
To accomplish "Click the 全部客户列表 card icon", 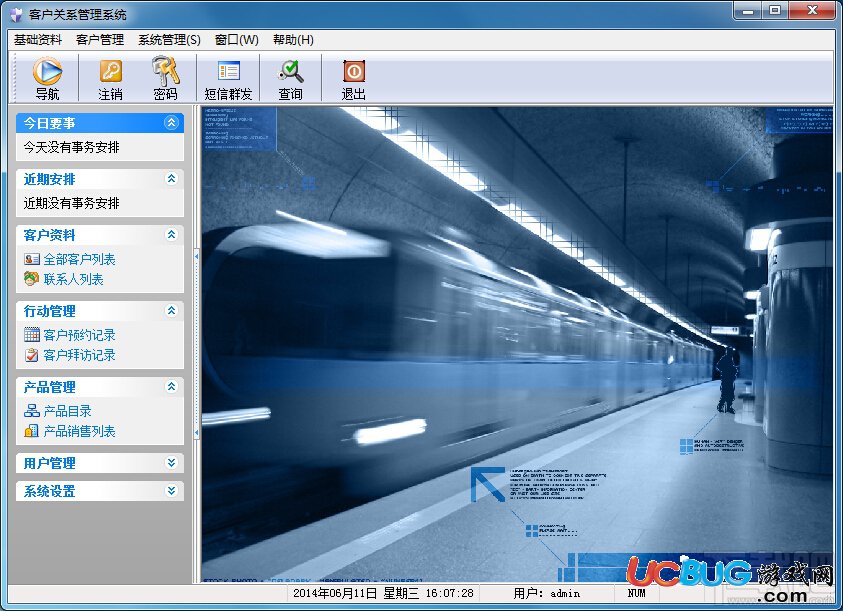I will click(x=32, y=259).
